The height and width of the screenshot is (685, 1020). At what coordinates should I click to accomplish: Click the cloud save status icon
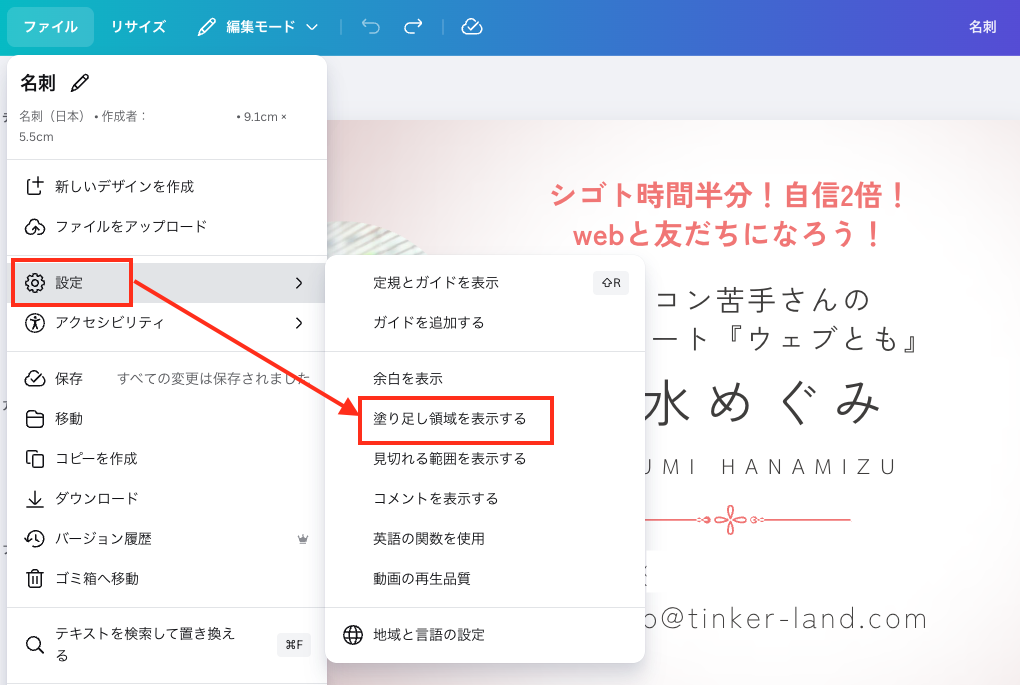[472, 27]
